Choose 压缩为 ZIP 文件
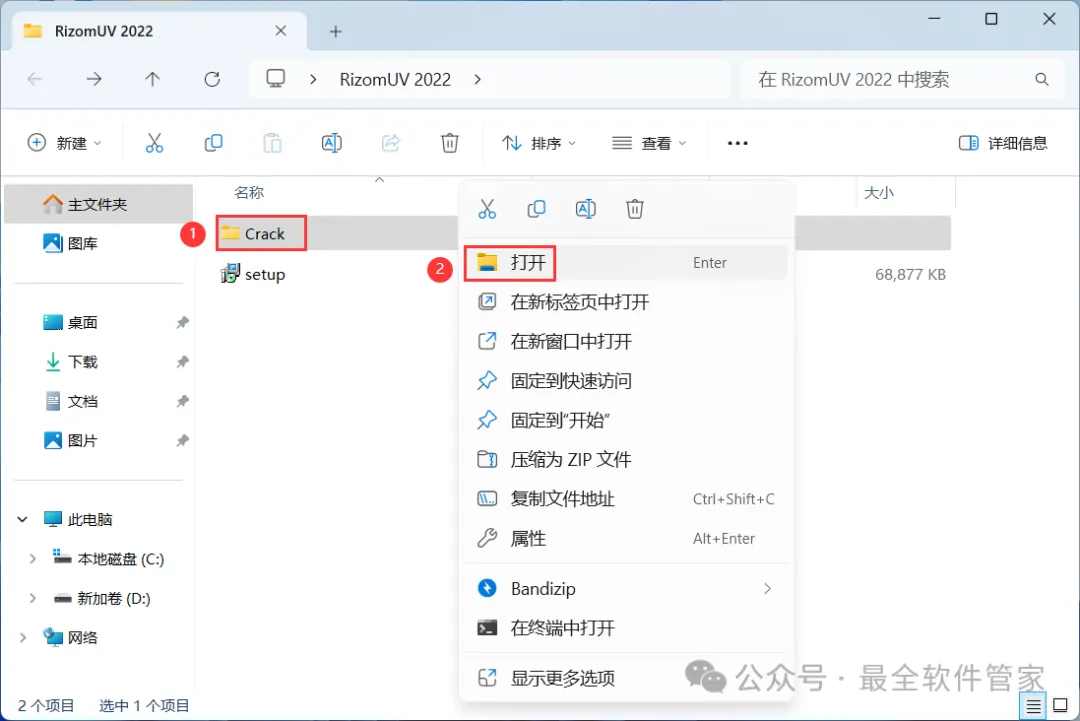This screenshot has width=1080, height=721. coord(625,459)
